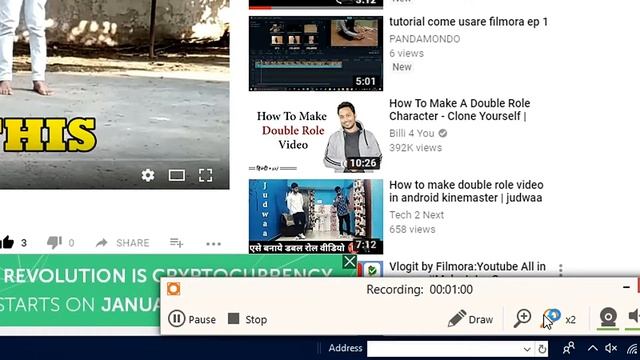
Task: Like the video with thumbs up
Action: click(x=7, y=242)
